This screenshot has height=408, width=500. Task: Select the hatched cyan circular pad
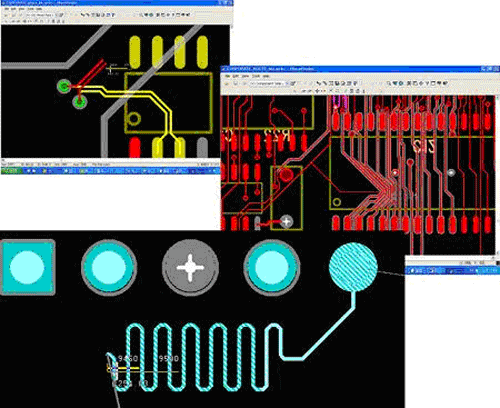[x=353, y=267]
